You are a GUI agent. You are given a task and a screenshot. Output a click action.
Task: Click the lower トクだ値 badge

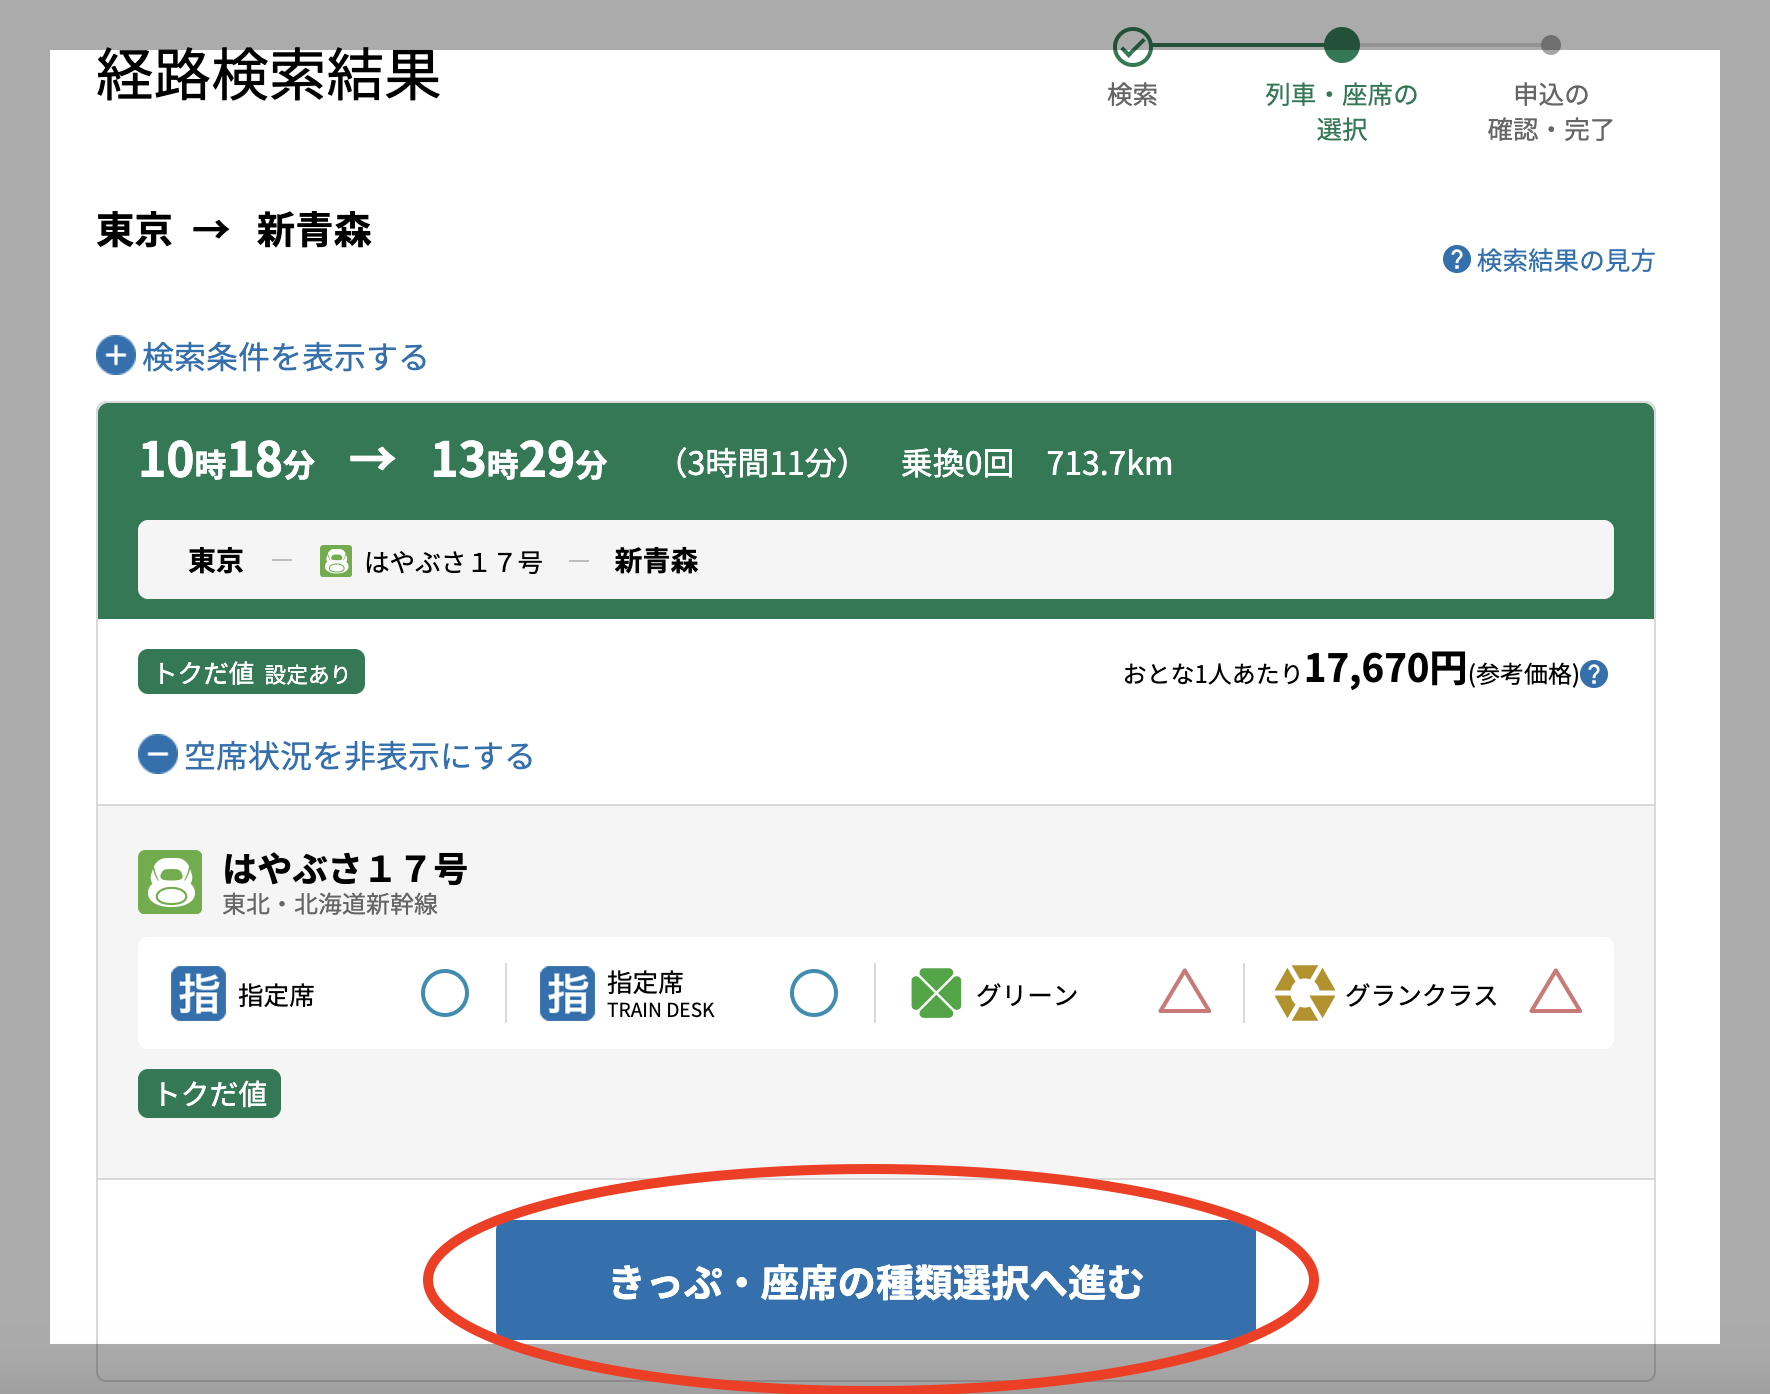click(x=209, y=1093)
